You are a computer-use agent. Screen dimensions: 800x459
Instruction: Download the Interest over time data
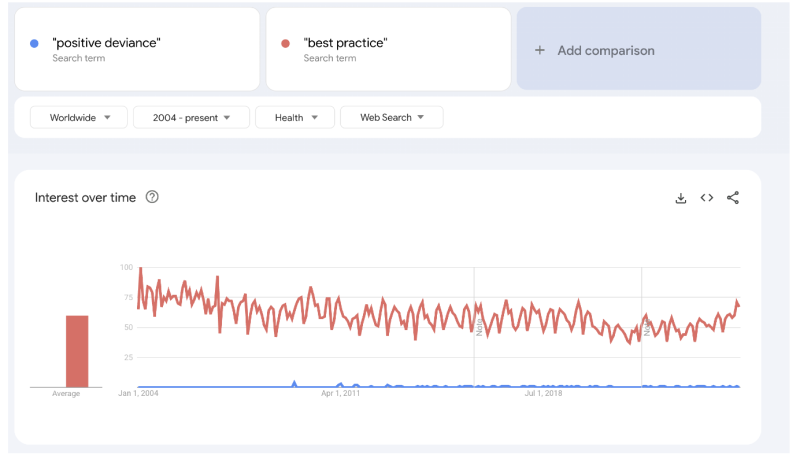[x=681, y=198]
